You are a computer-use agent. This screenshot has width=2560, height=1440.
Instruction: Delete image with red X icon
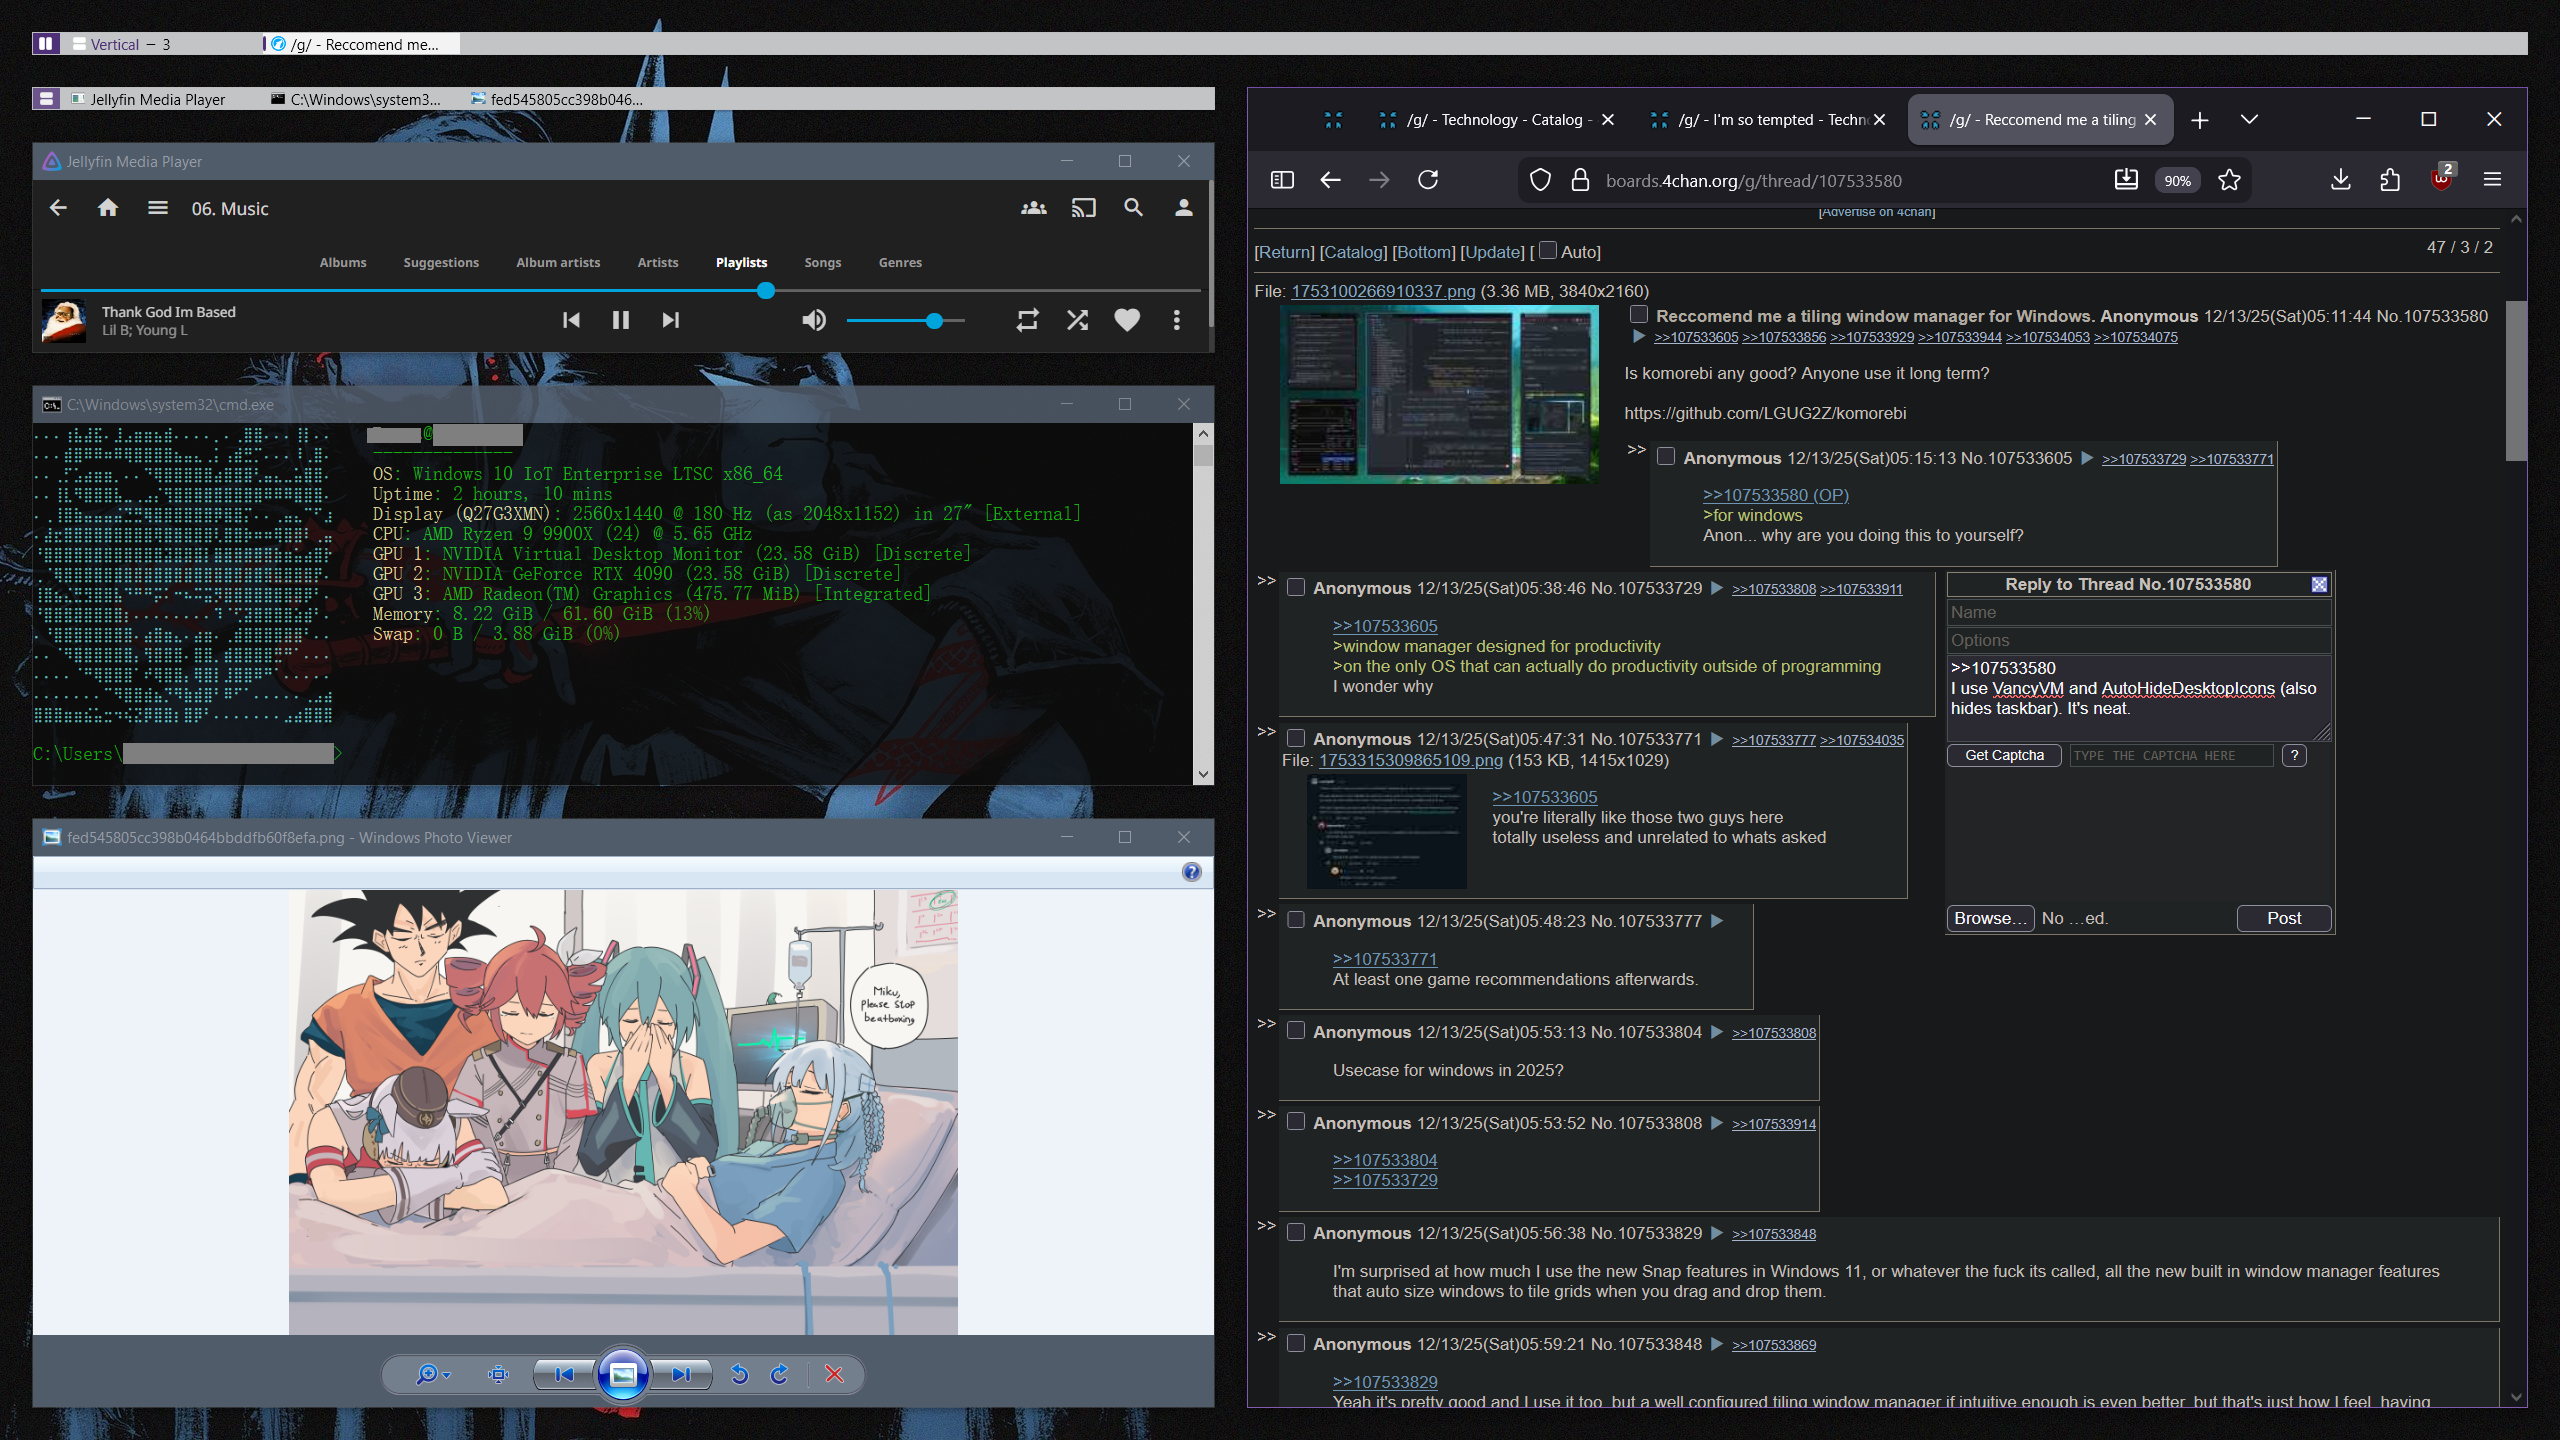pos(834,1374)
